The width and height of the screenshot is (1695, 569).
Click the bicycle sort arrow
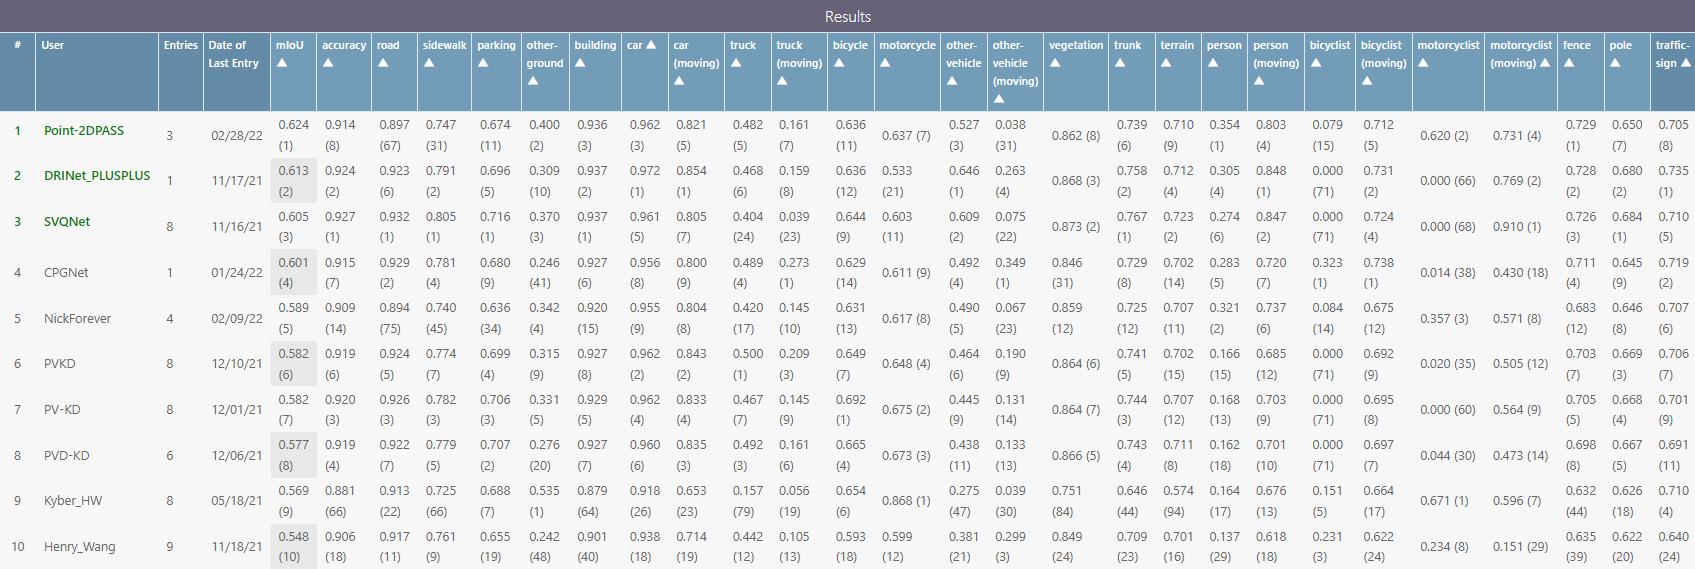point(839,63)
